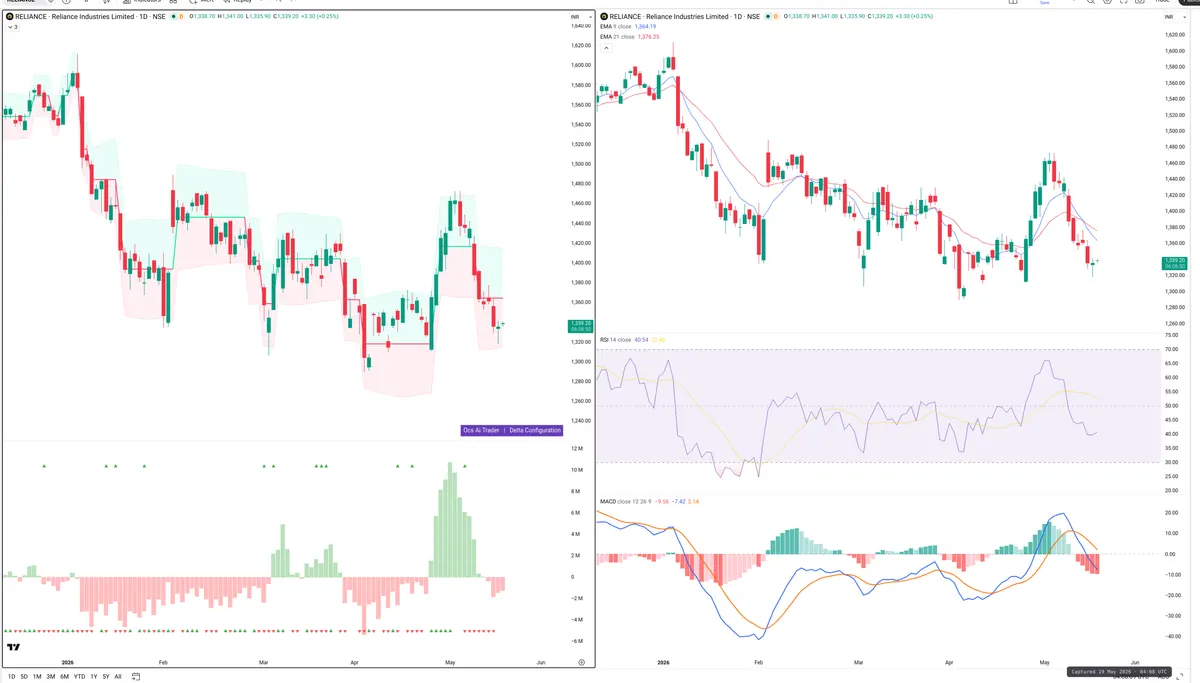Click 1,640.00 on left price scale
This screenshot has width=1200, height=683.
tap(580, 26)
